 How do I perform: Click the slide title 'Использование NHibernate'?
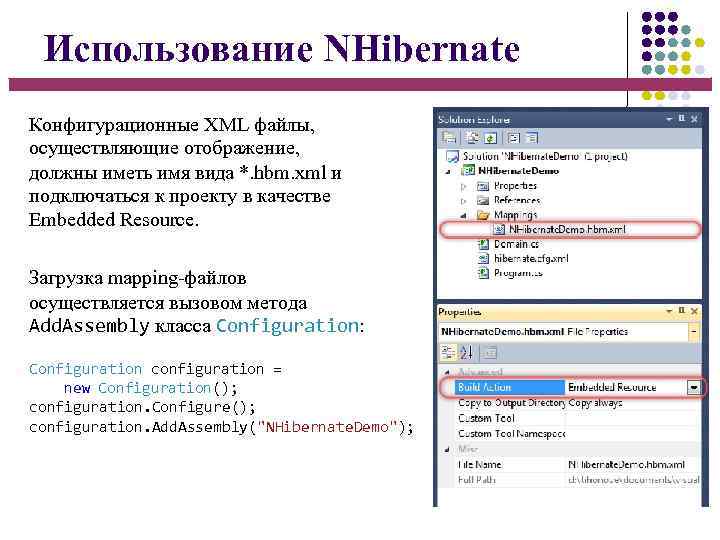point(281,48)
